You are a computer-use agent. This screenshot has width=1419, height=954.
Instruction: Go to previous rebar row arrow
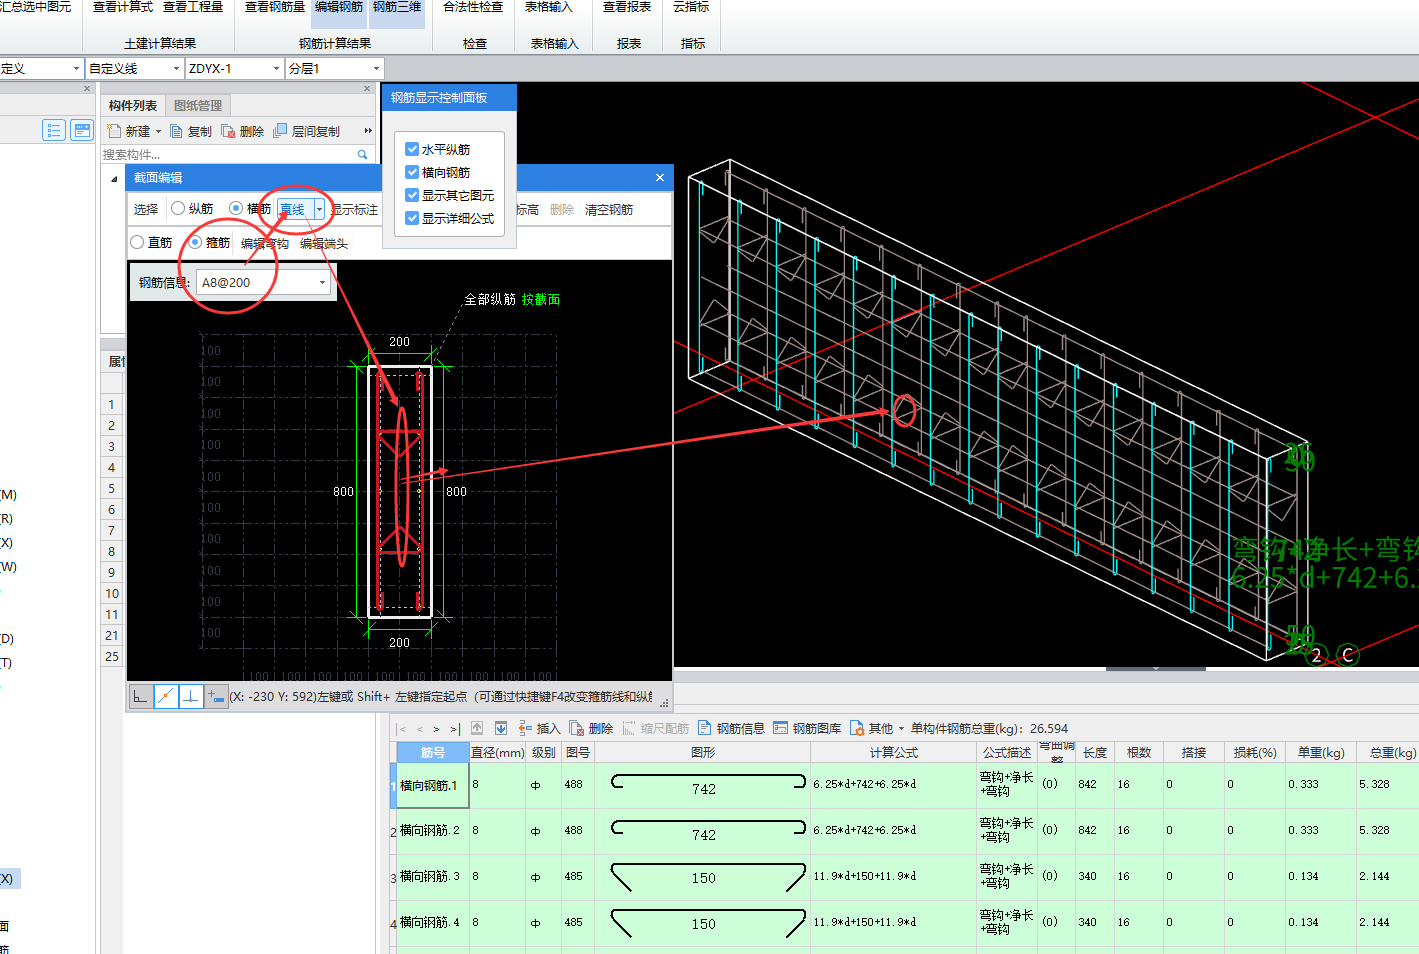pyautogui.click(x=420, y=729)
